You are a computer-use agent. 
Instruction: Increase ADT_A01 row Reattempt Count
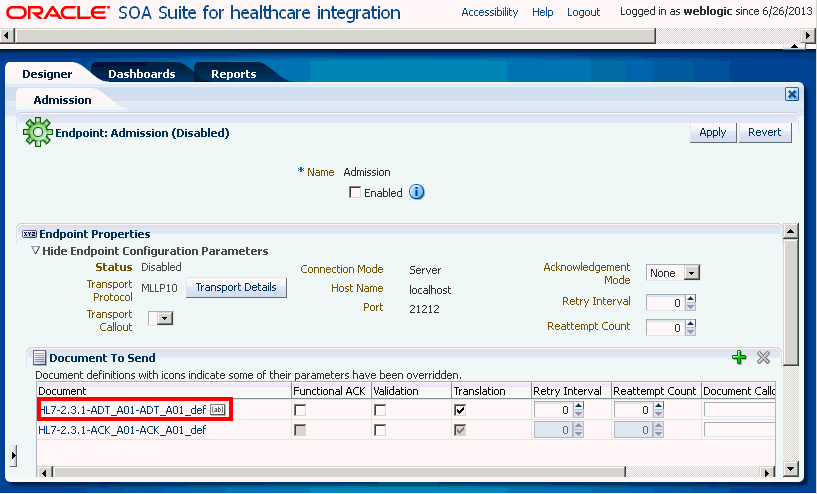coord(659,406)
